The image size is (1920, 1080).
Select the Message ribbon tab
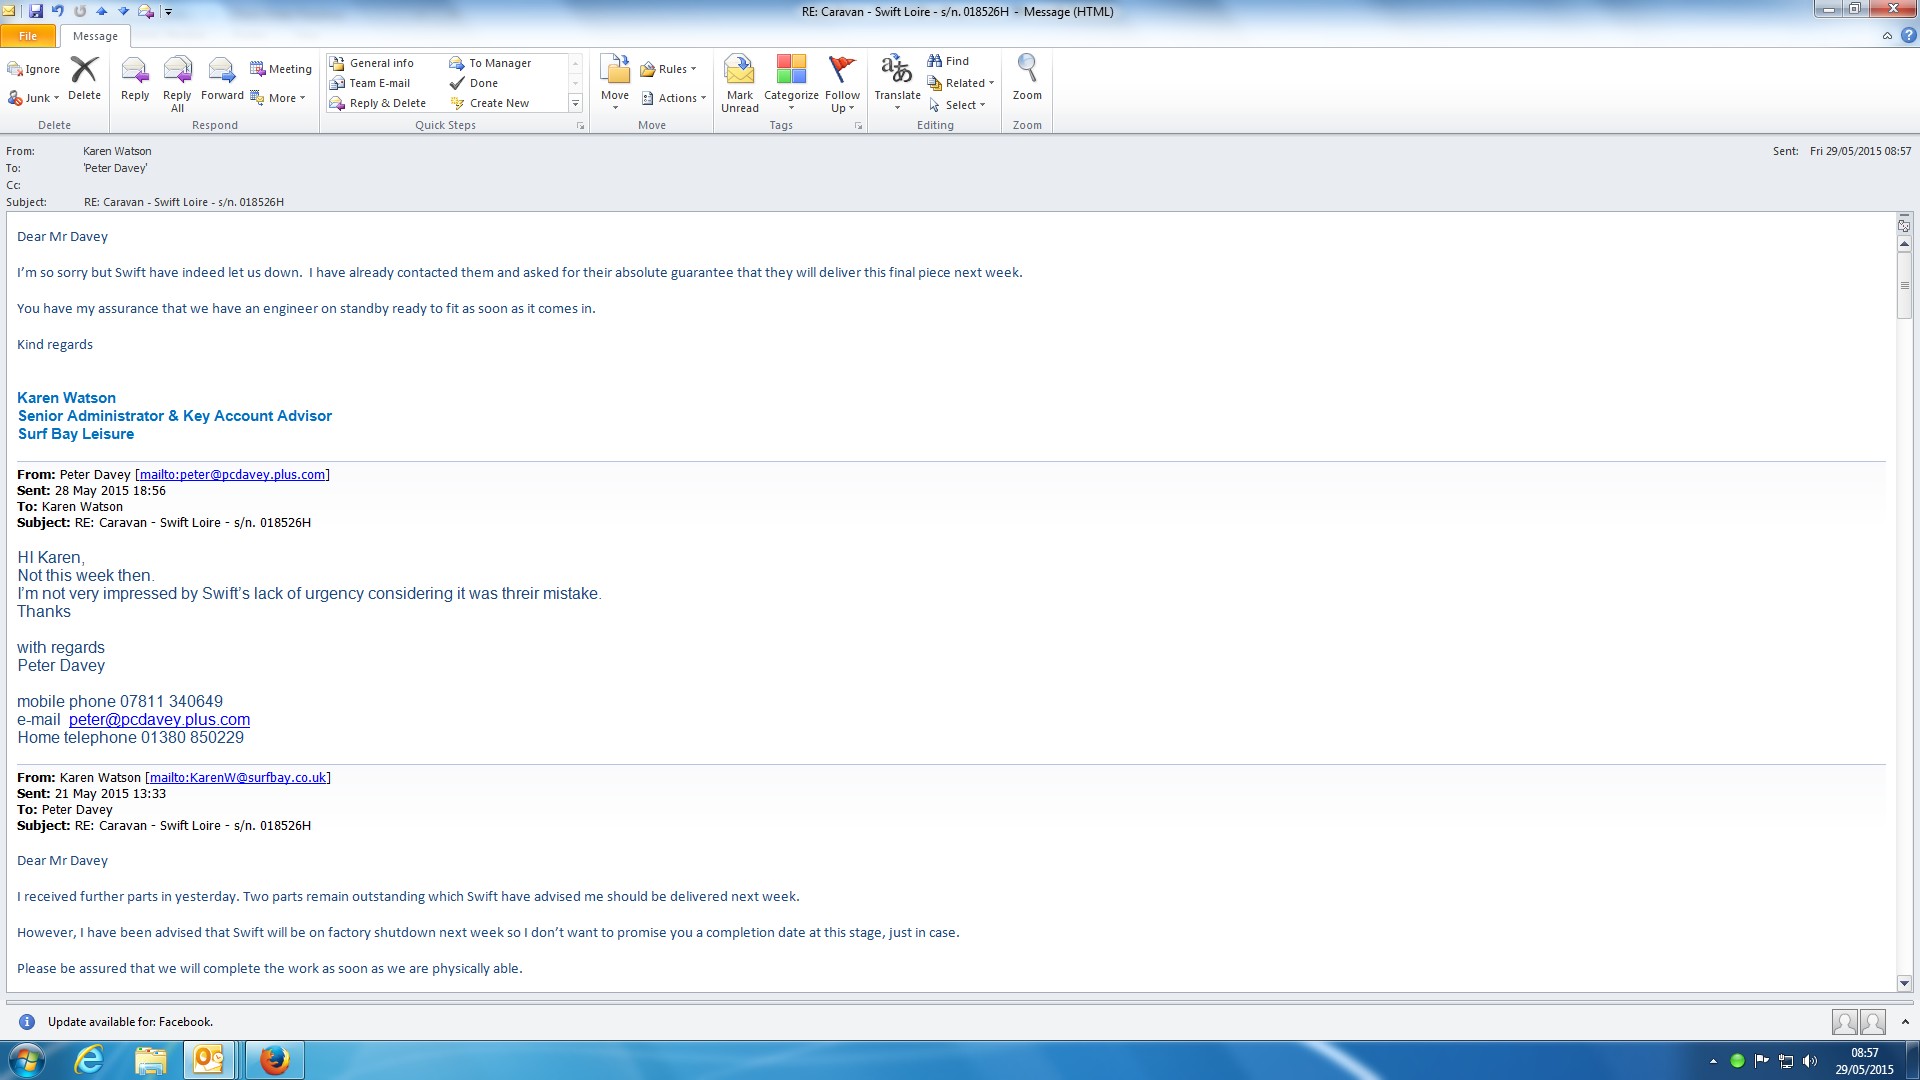pyautogui.click(x=95, y=36)
